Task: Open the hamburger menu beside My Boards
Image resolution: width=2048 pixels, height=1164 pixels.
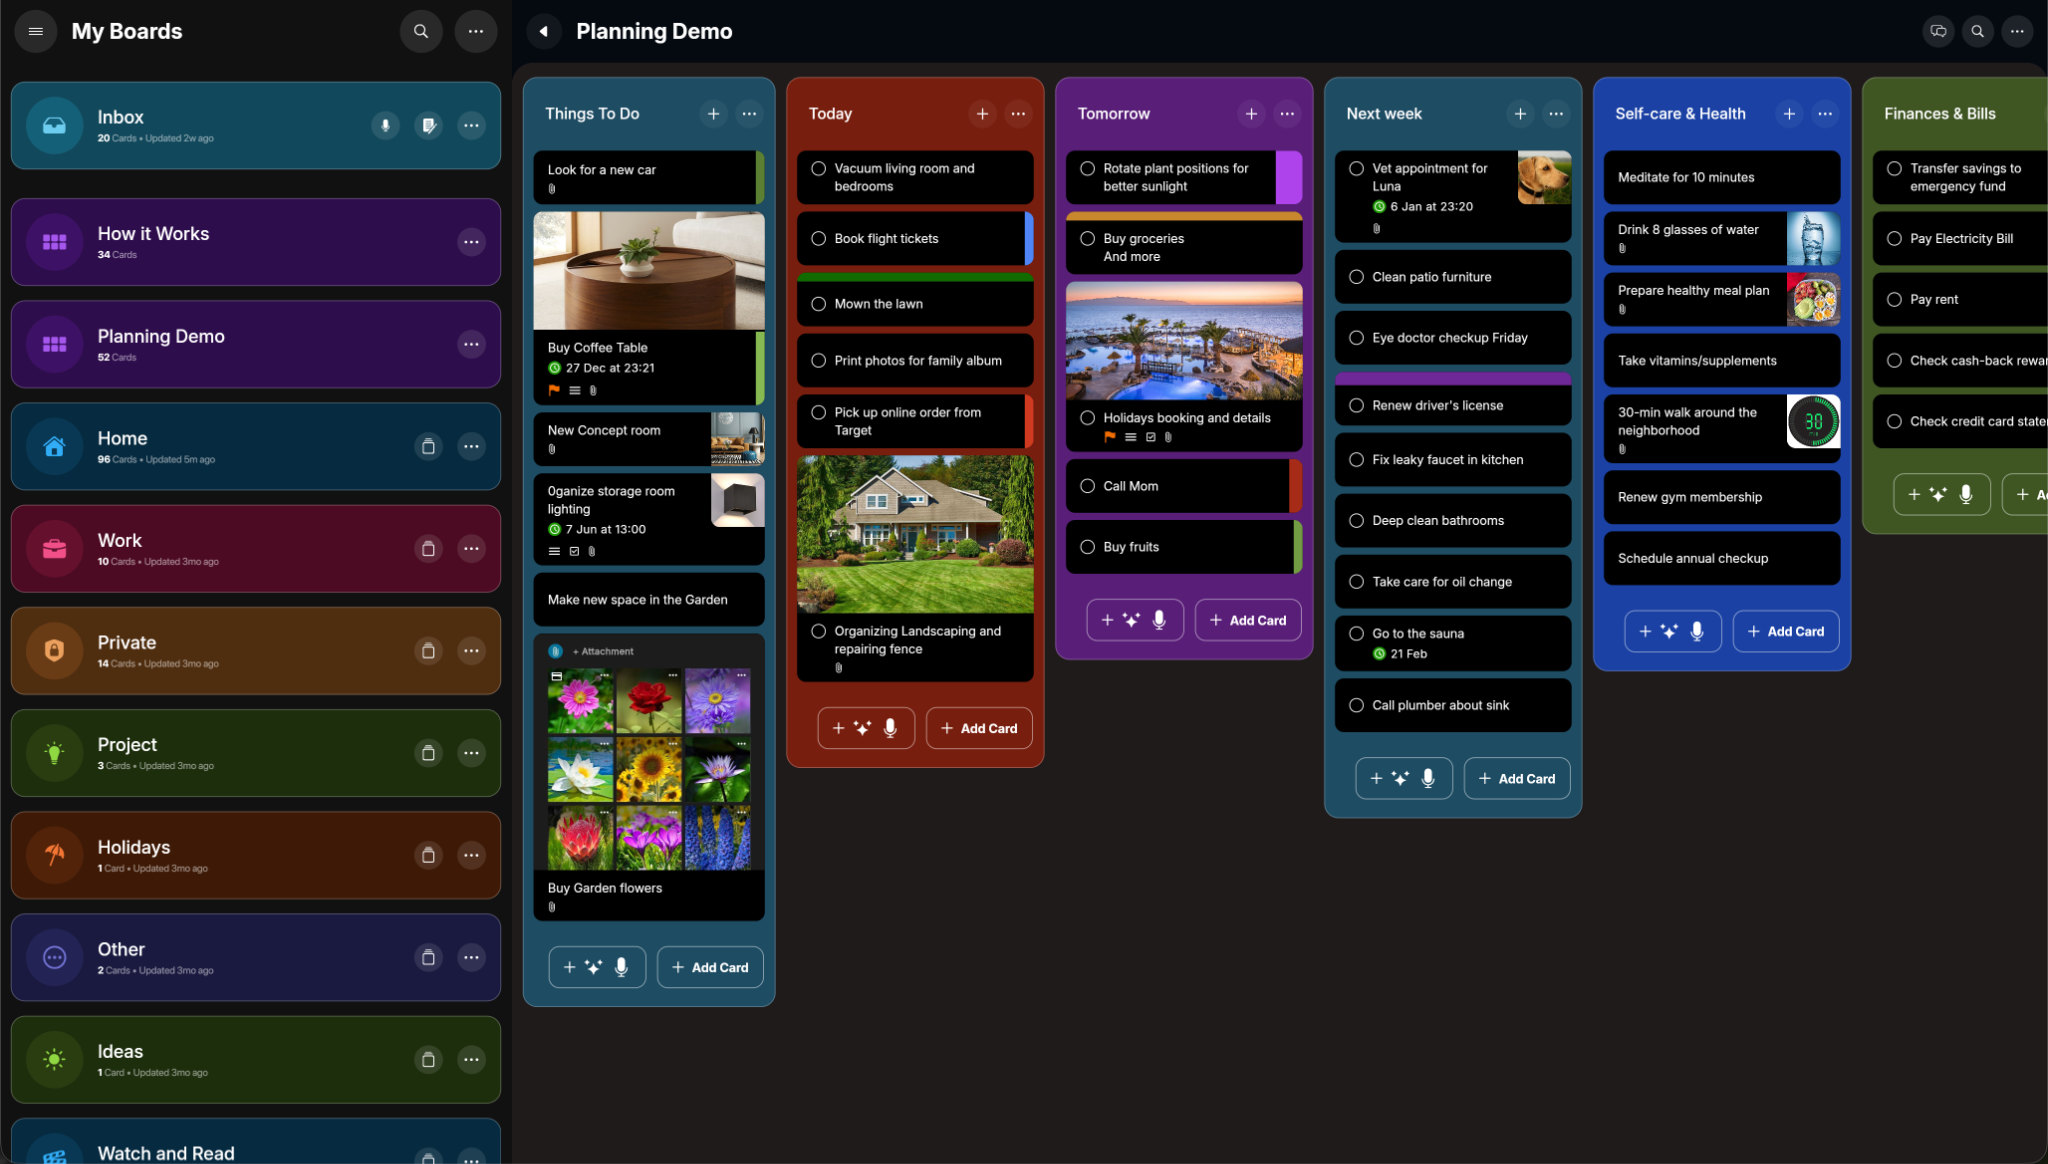Action: pos(35,31)
